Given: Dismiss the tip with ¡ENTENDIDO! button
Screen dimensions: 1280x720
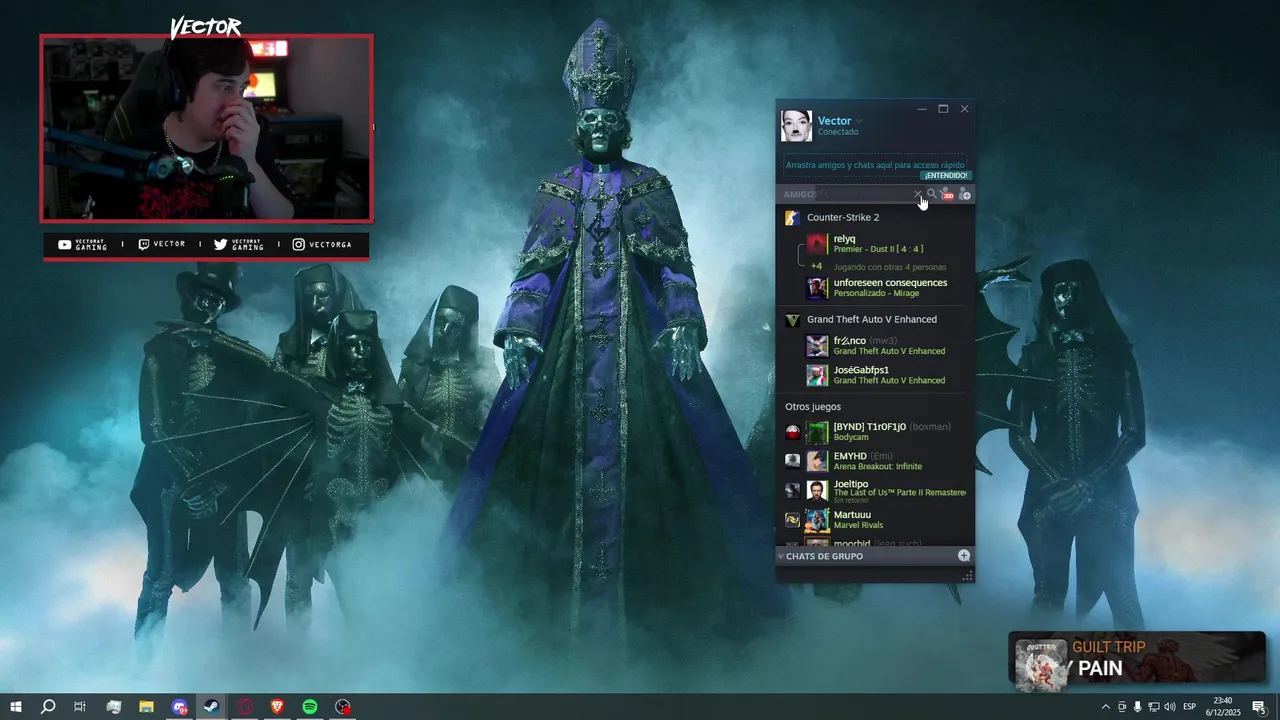Looking at the screenshot, I should (945, 175).
